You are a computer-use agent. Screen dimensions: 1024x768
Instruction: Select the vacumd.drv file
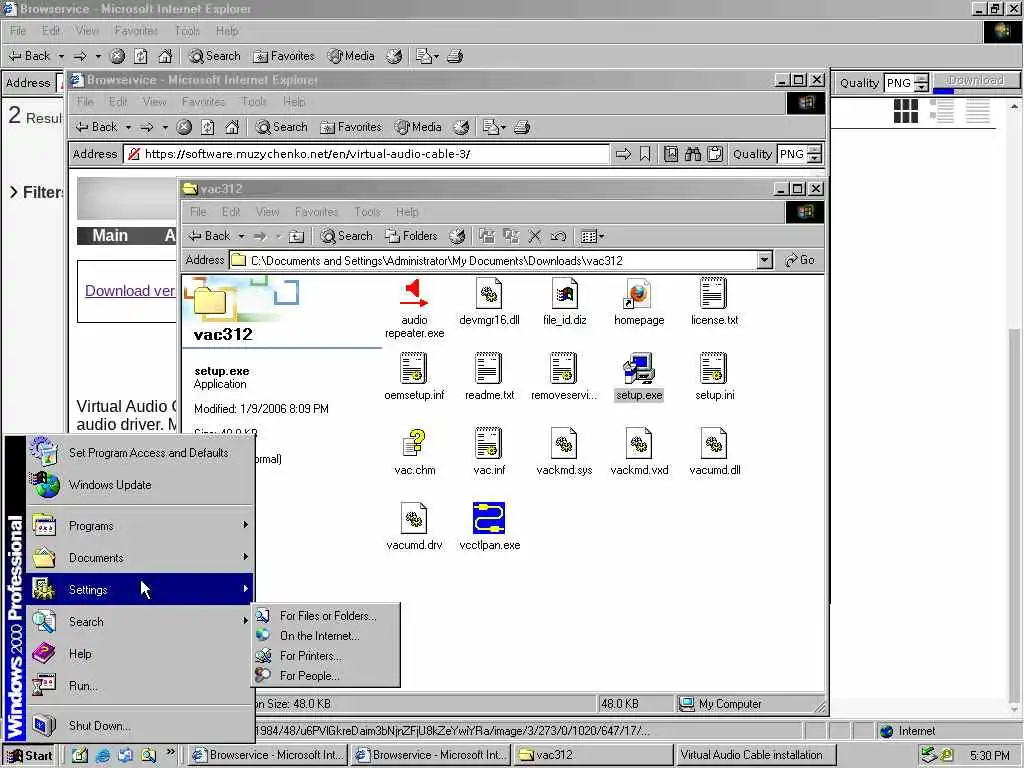tap(414, 519)
